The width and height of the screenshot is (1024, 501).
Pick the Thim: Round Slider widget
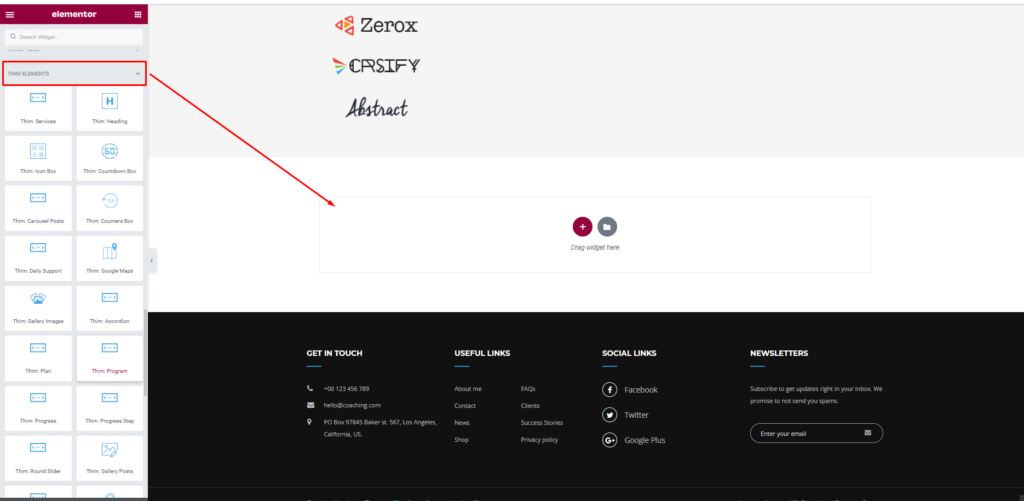pos(38,456)
